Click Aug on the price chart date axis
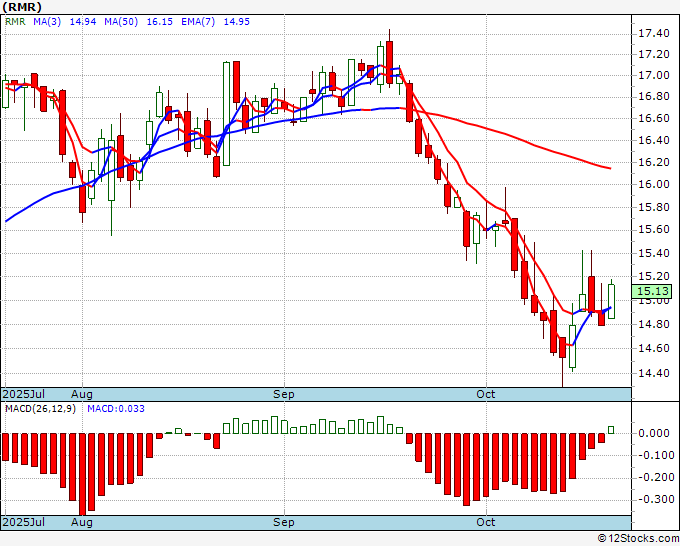This screenshot has height=546, width=680. click(x=82, y=394)
